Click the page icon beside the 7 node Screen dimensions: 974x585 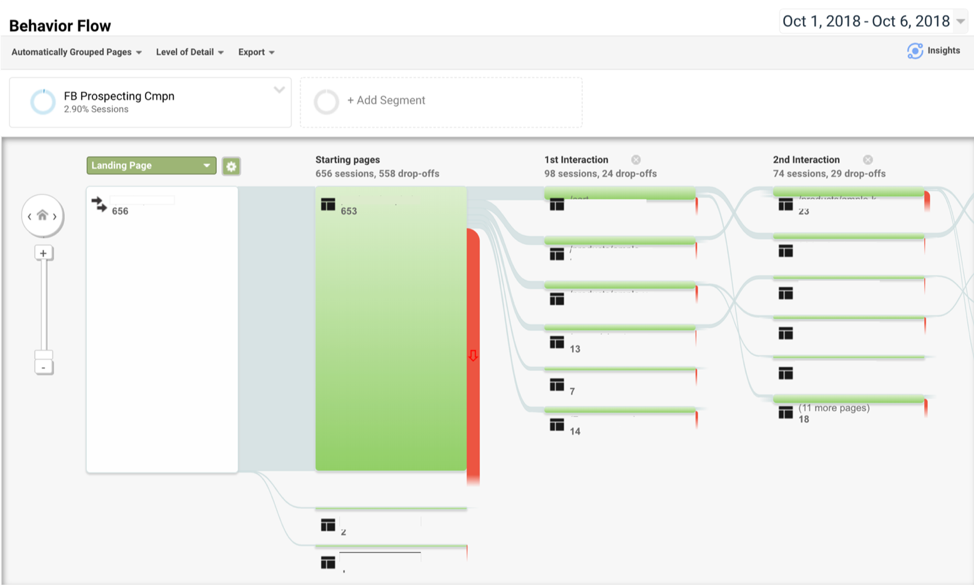pyautogui.click(x=556, y=382)
